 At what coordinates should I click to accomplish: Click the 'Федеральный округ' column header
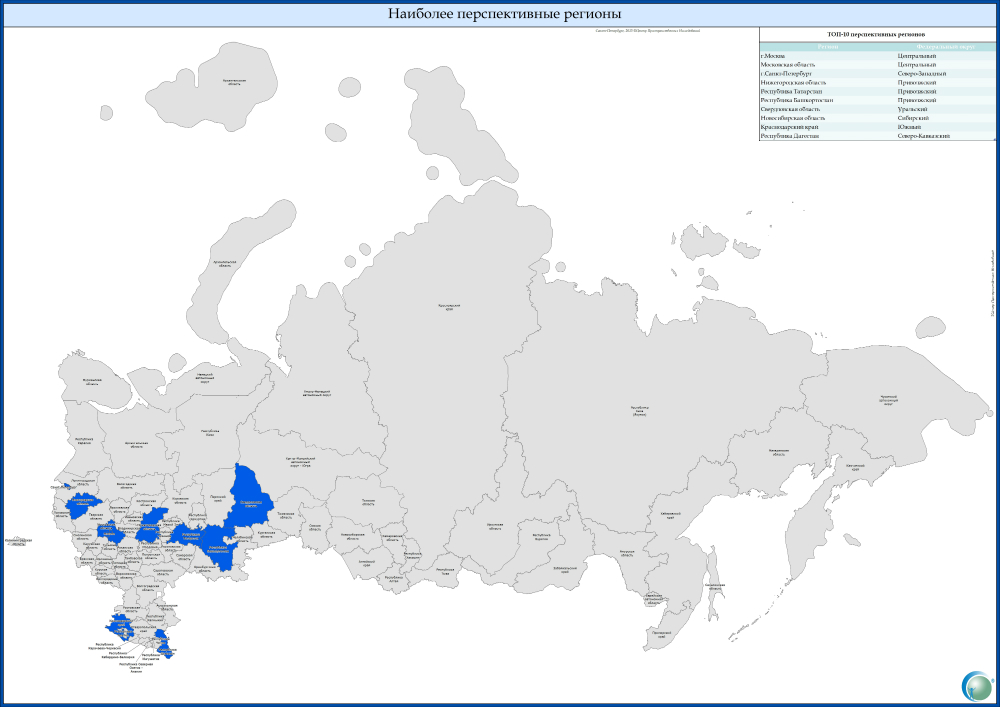click(x=945, y=47)
